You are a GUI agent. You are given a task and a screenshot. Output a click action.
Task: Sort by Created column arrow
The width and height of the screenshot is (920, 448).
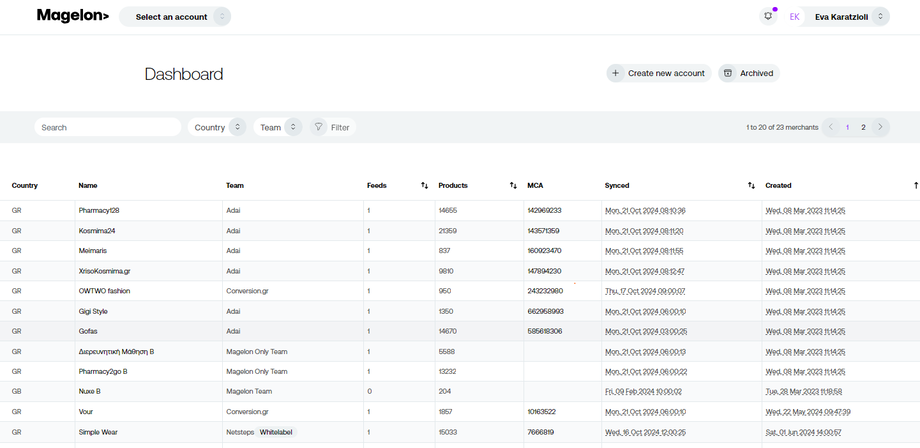915,185
